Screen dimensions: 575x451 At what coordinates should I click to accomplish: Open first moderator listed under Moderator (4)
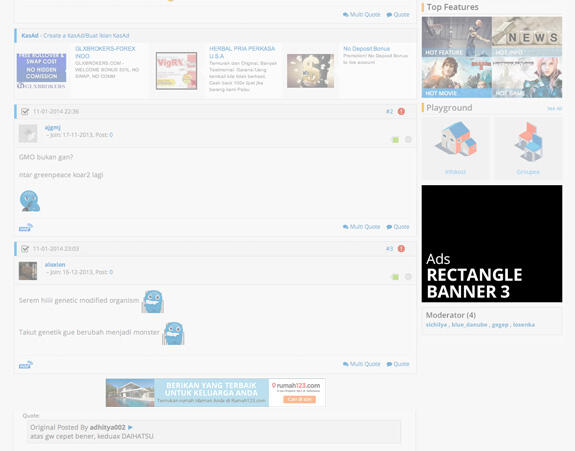point(436,325)
